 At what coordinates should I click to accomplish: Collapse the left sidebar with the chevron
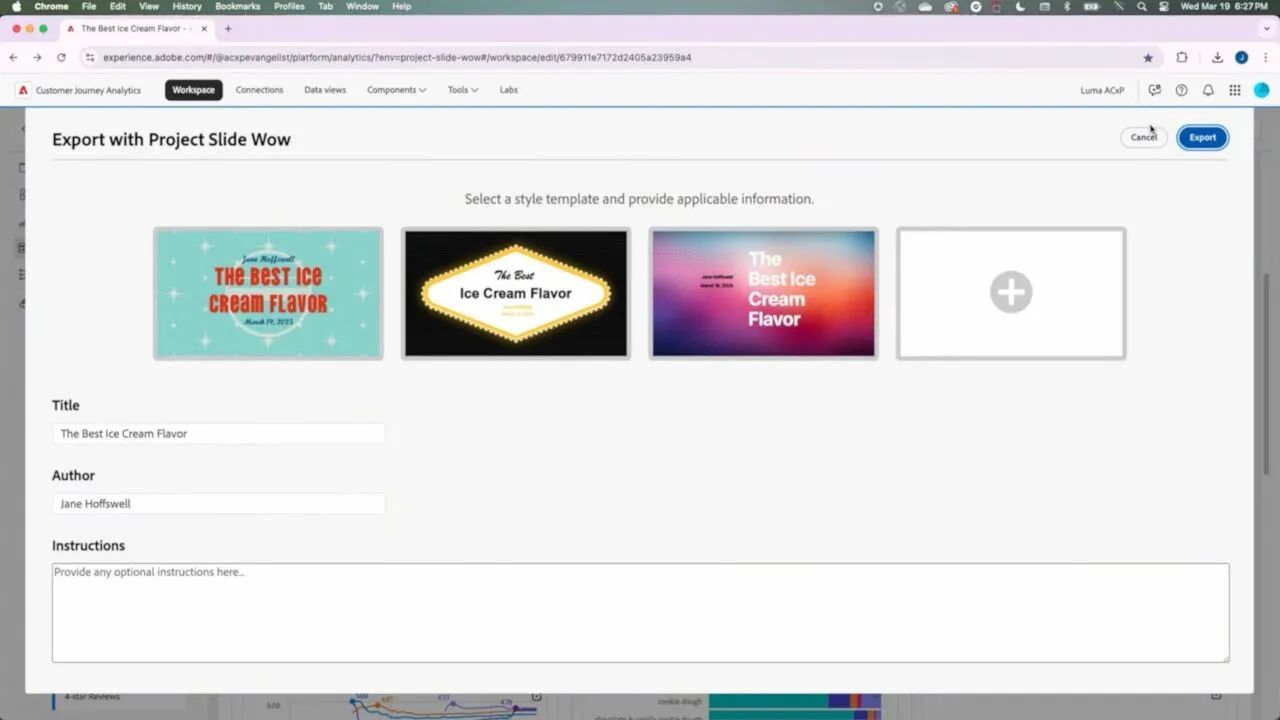(23, 128)
